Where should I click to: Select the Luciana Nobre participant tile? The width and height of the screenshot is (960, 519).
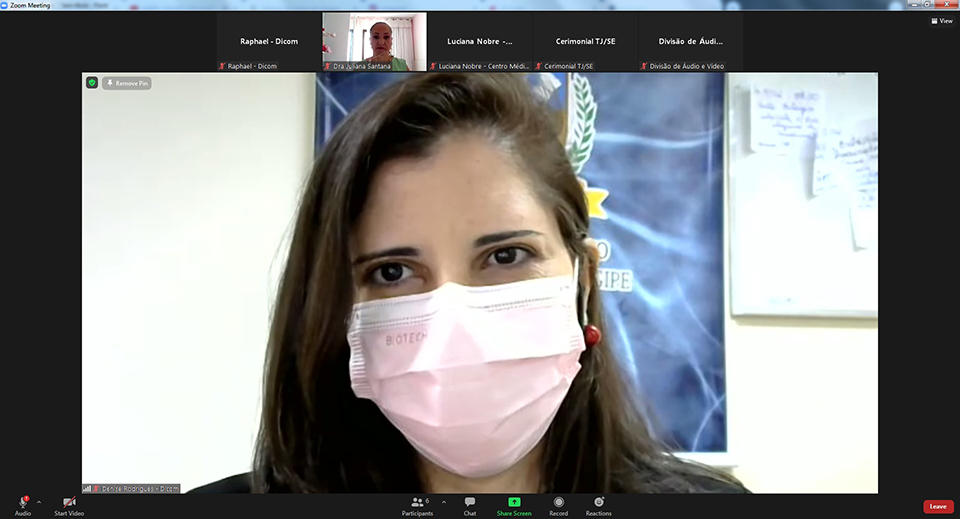(x=479, y=41)
